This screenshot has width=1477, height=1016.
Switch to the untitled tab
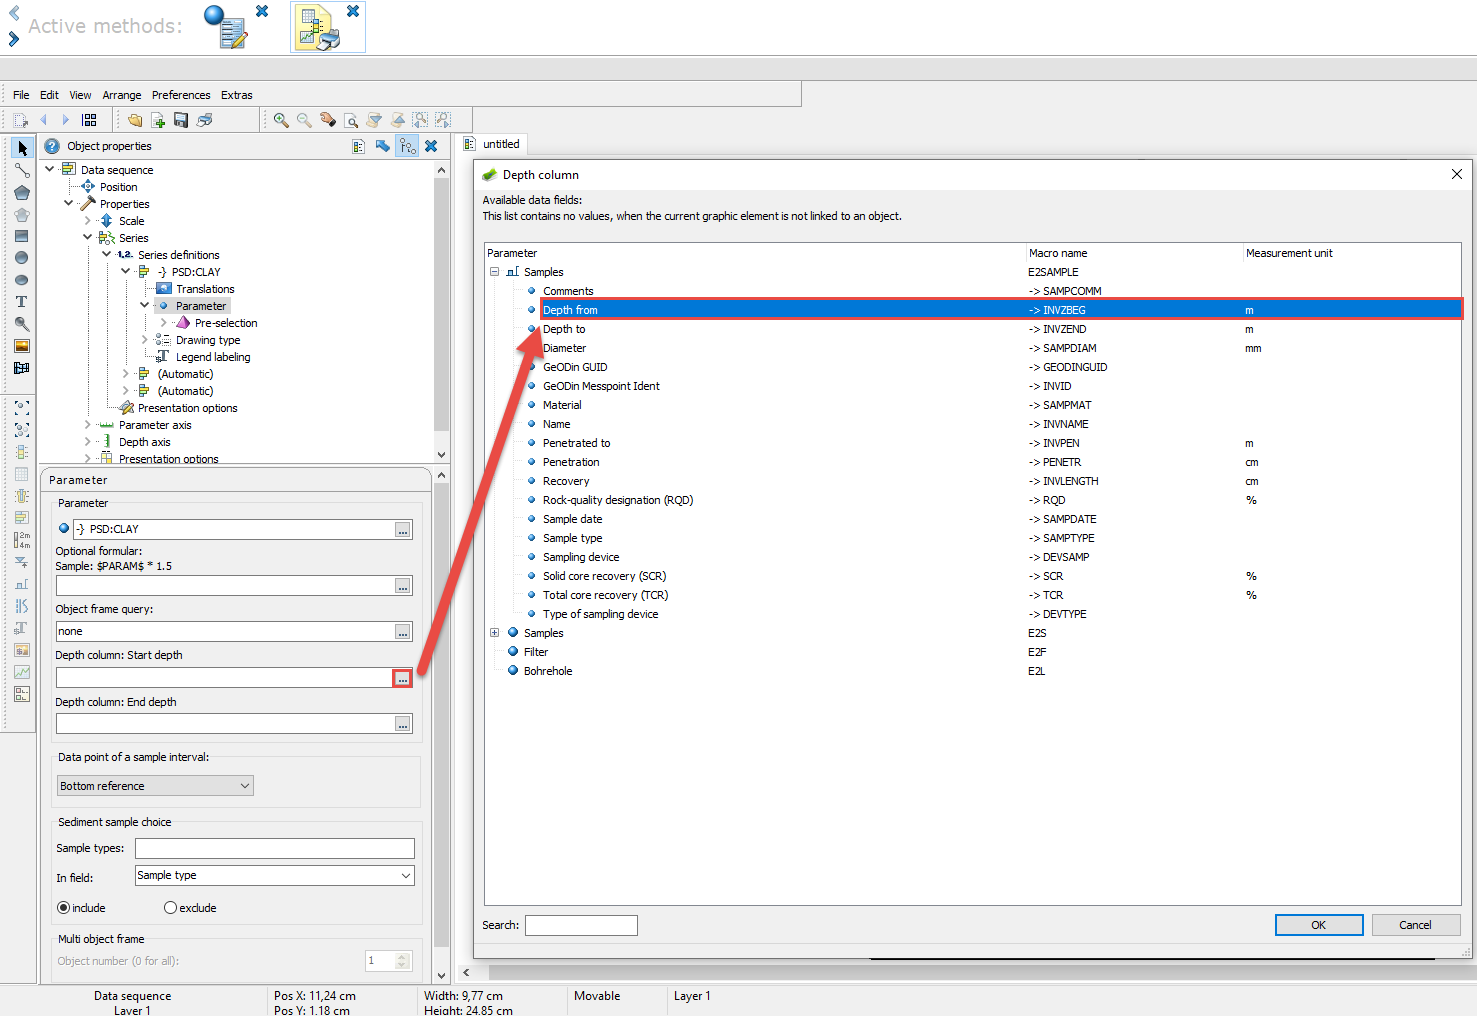coord(493,144)
